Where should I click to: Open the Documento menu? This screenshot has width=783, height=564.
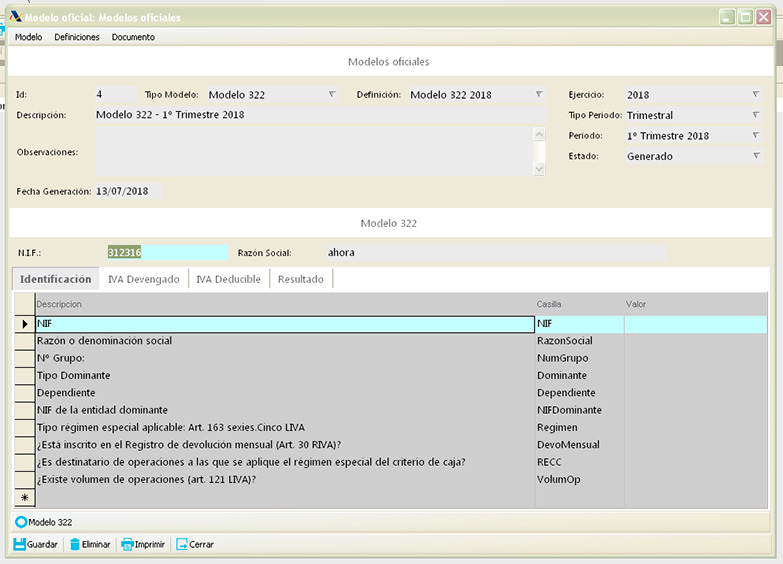click(x=133, y=37)
